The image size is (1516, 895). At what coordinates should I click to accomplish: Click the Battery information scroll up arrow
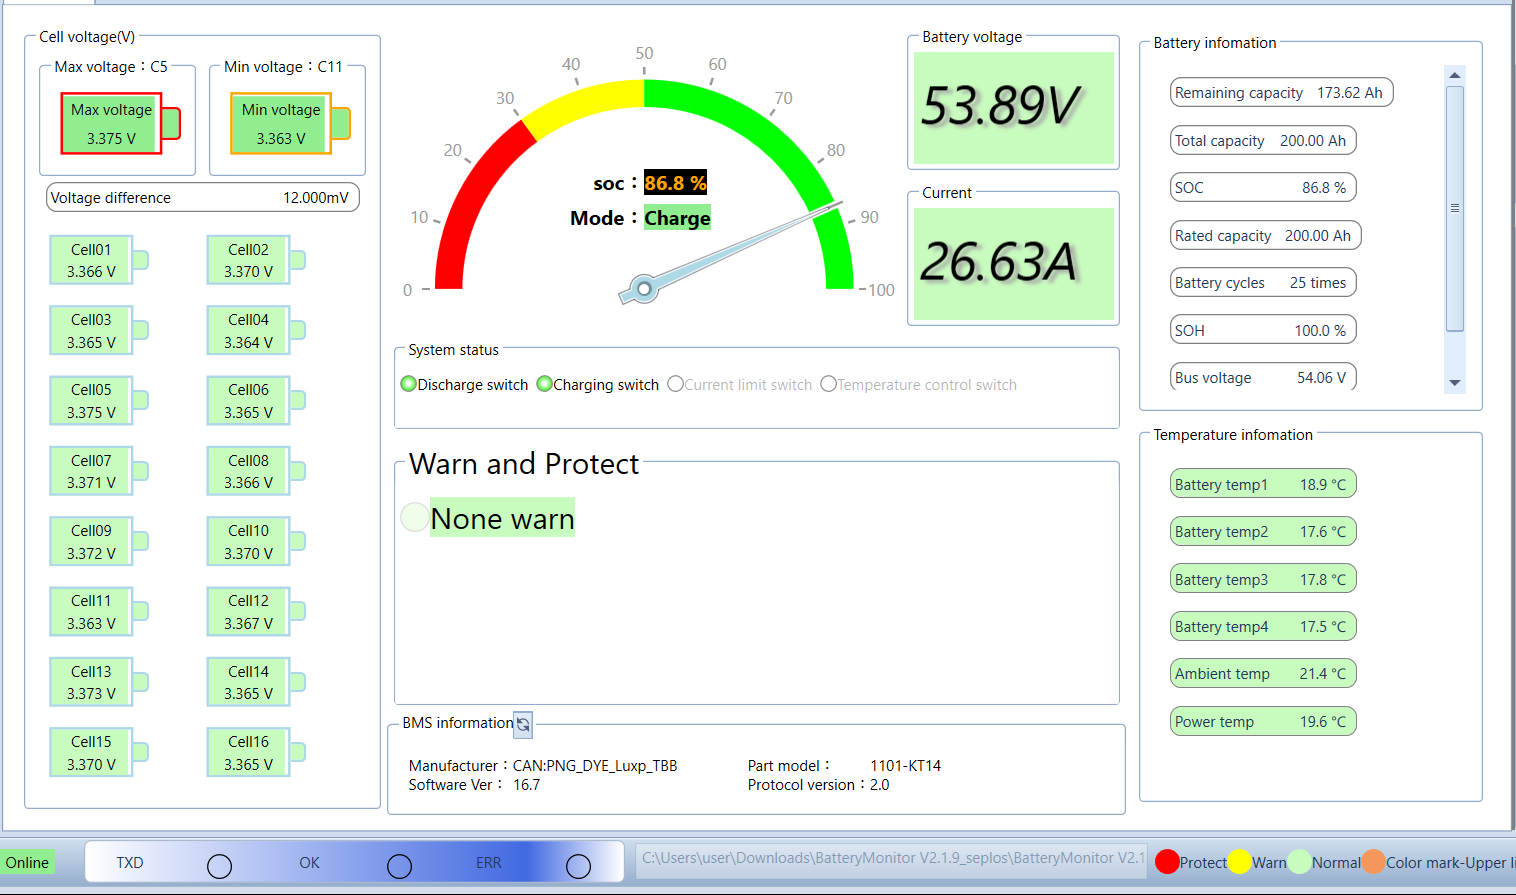[x=1455, y=75]
